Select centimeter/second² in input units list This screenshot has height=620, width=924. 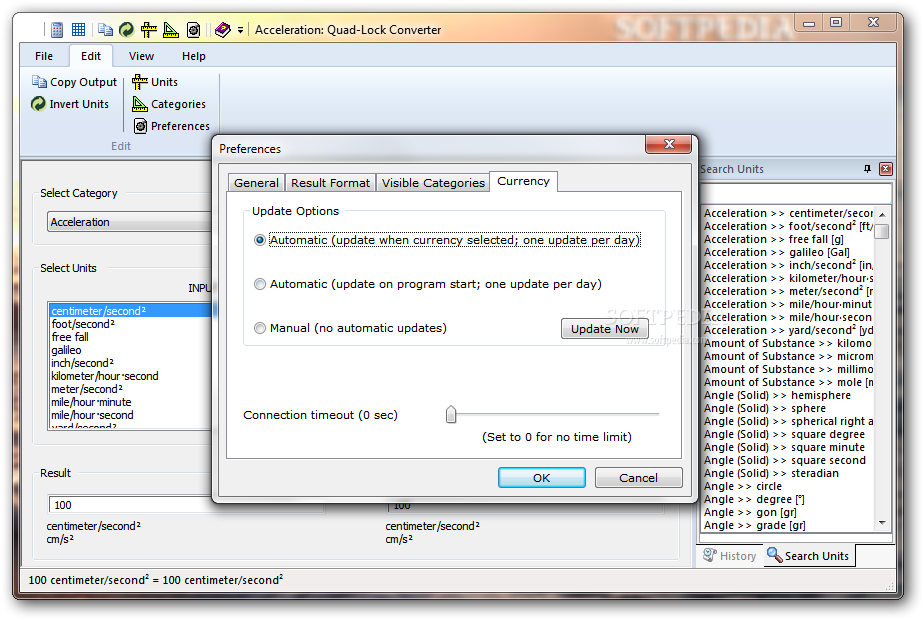tap(131, 311)
